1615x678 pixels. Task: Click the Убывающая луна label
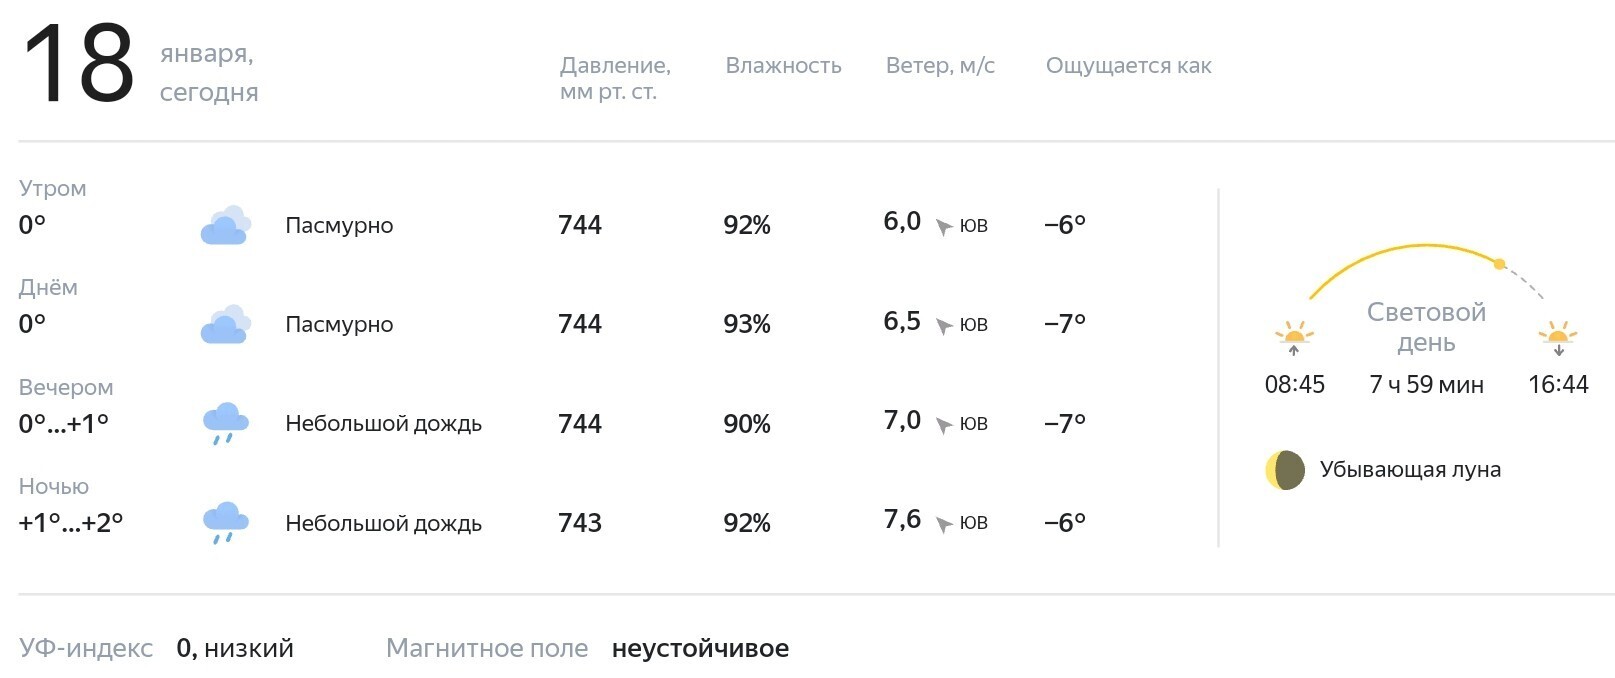1410,470
